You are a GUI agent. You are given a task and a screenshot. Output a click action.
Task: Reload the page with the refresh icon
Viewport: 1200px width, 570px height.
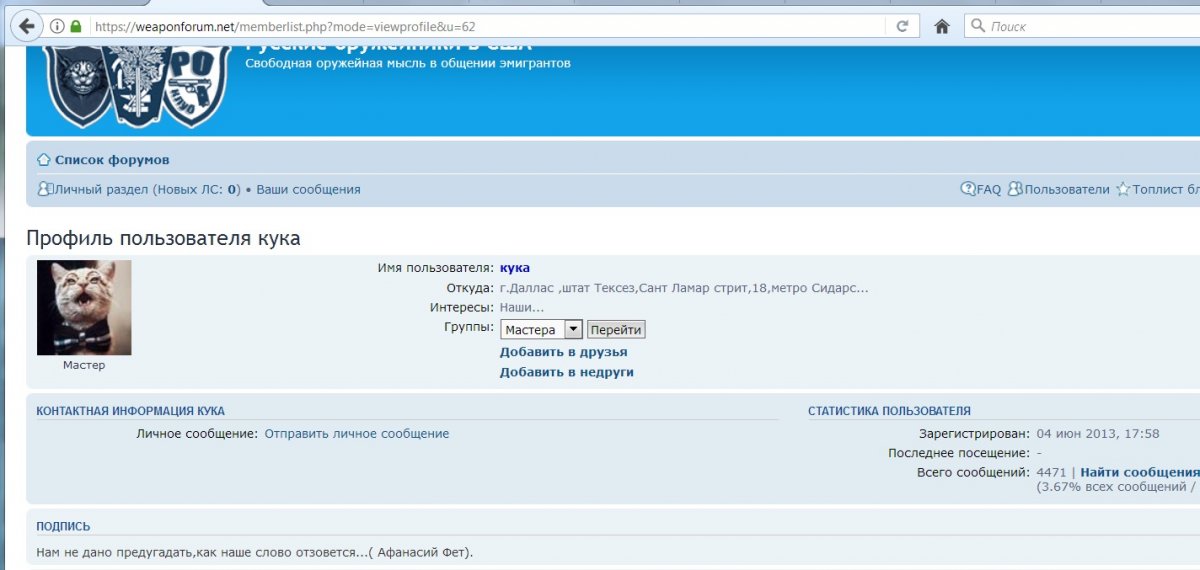tap(902, 26)
